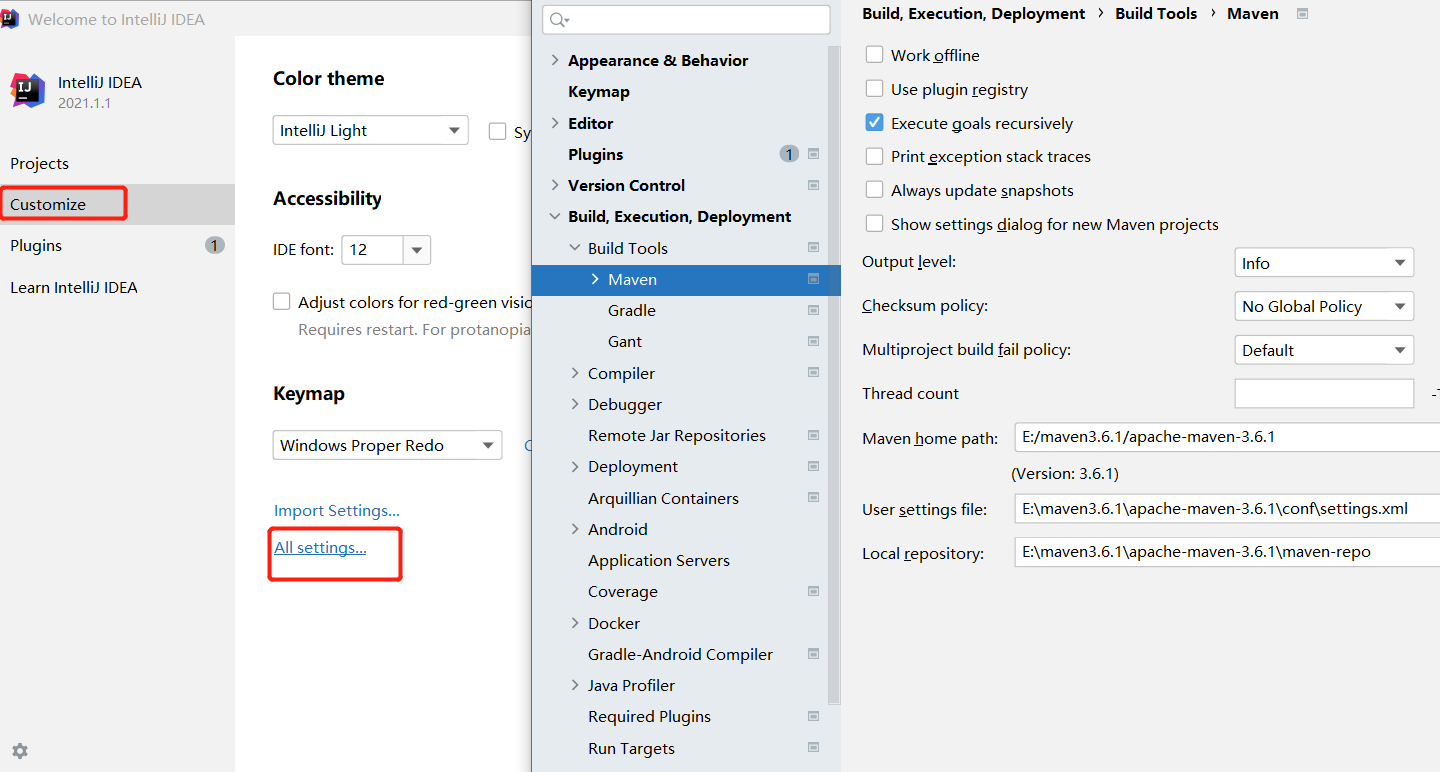The height and width of the screenshot is (772, 1440).
Task: Toggle Show settings dialog for new Maven projects
Action: [x=875, y=224]
